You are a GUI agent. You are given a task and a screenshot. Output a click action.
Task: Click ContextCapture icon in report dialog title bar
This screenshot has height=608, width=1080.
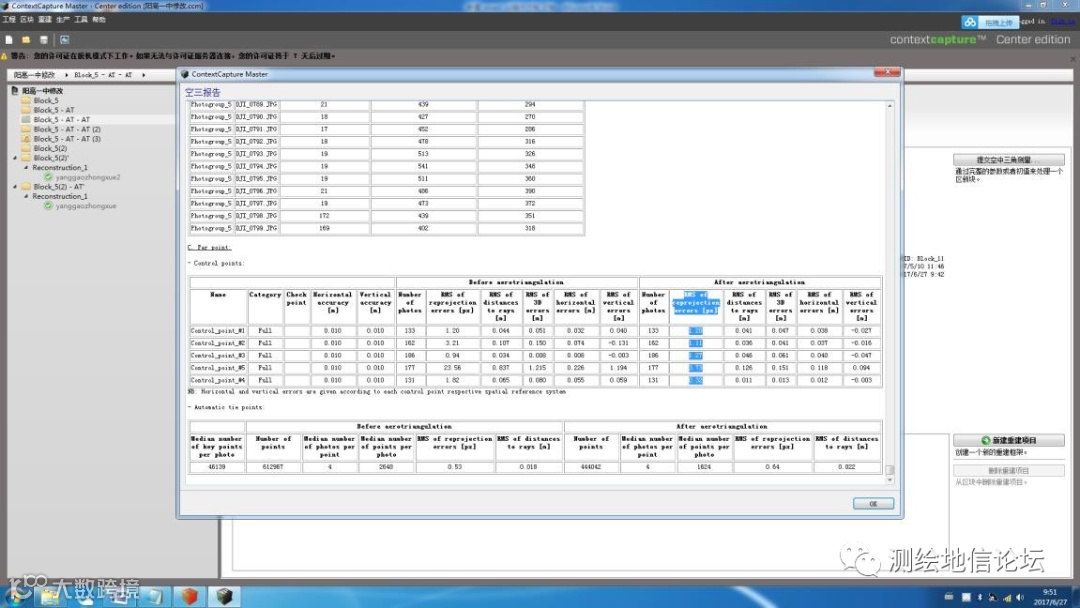(185, 74)
